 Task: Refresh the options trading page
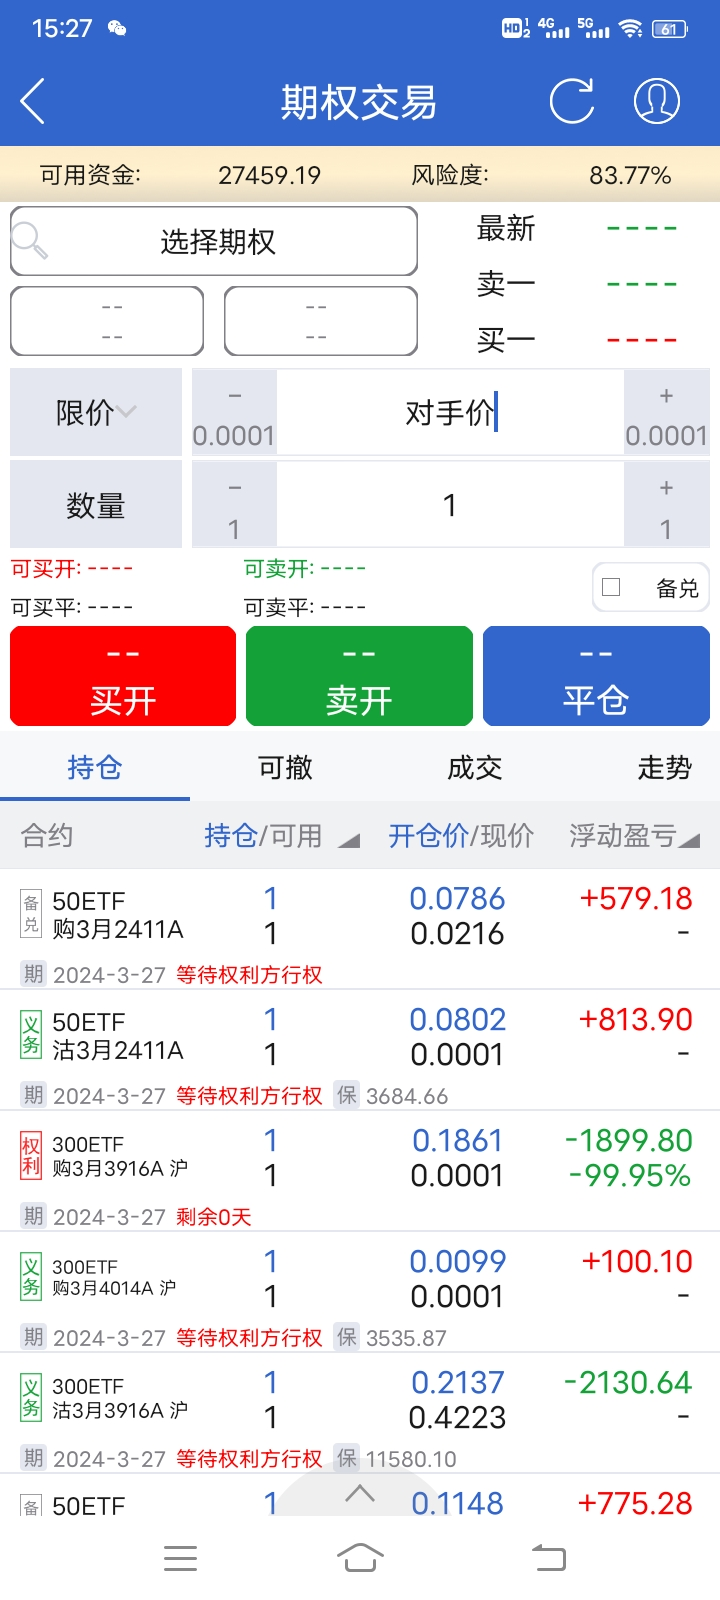pyautogui.click(x=572, y=101)
